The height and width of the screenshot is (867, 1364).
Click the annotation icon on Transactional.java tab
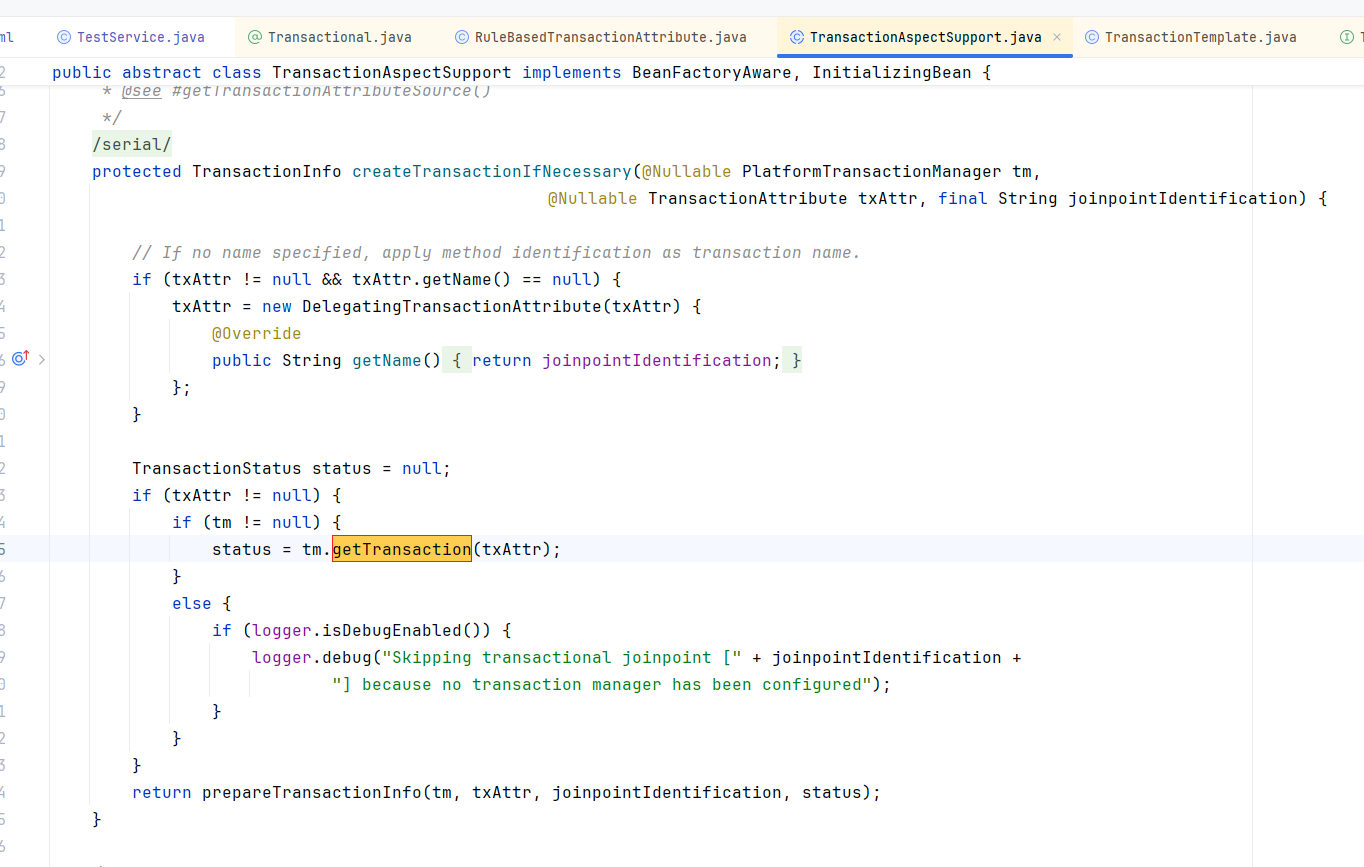pos(255,37)
